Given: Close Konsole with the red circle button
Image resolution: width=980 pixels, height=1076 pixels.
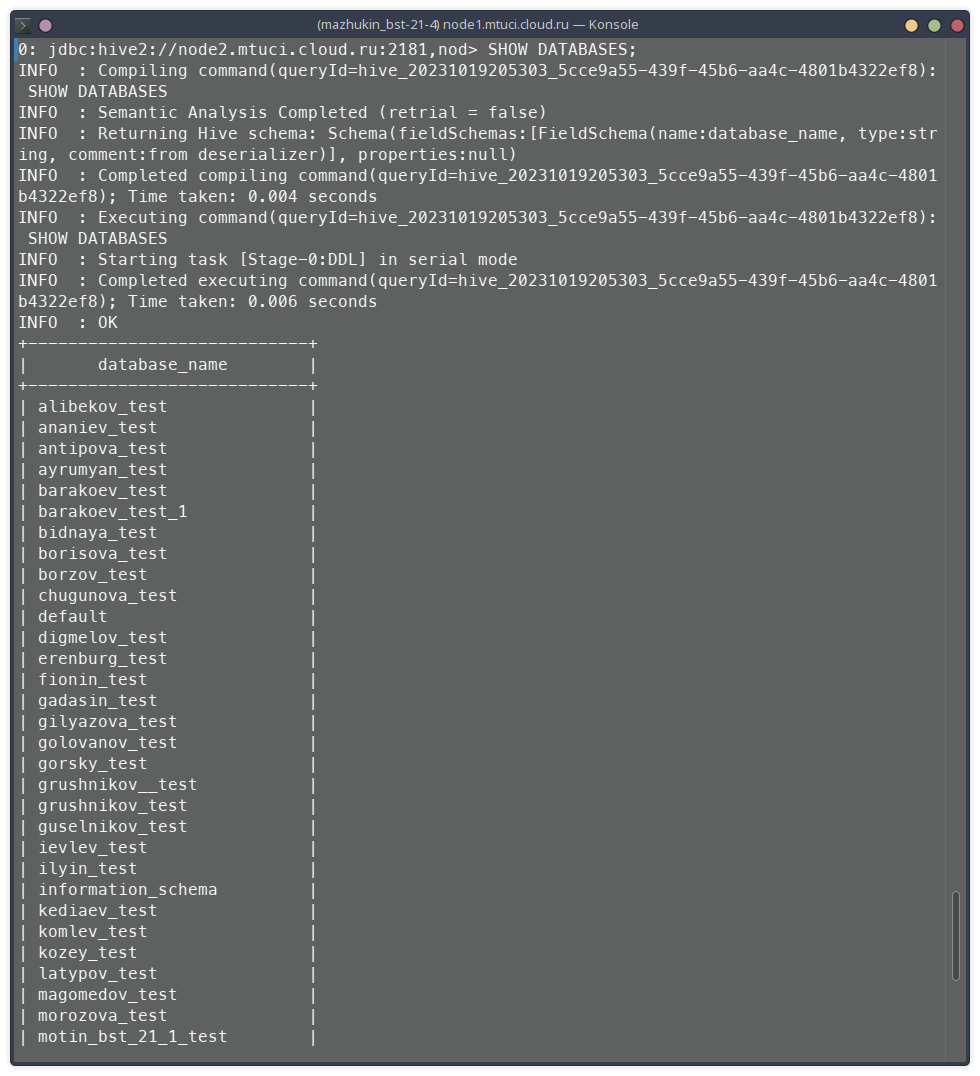Looking at the screenshot, I should point(957,25).
